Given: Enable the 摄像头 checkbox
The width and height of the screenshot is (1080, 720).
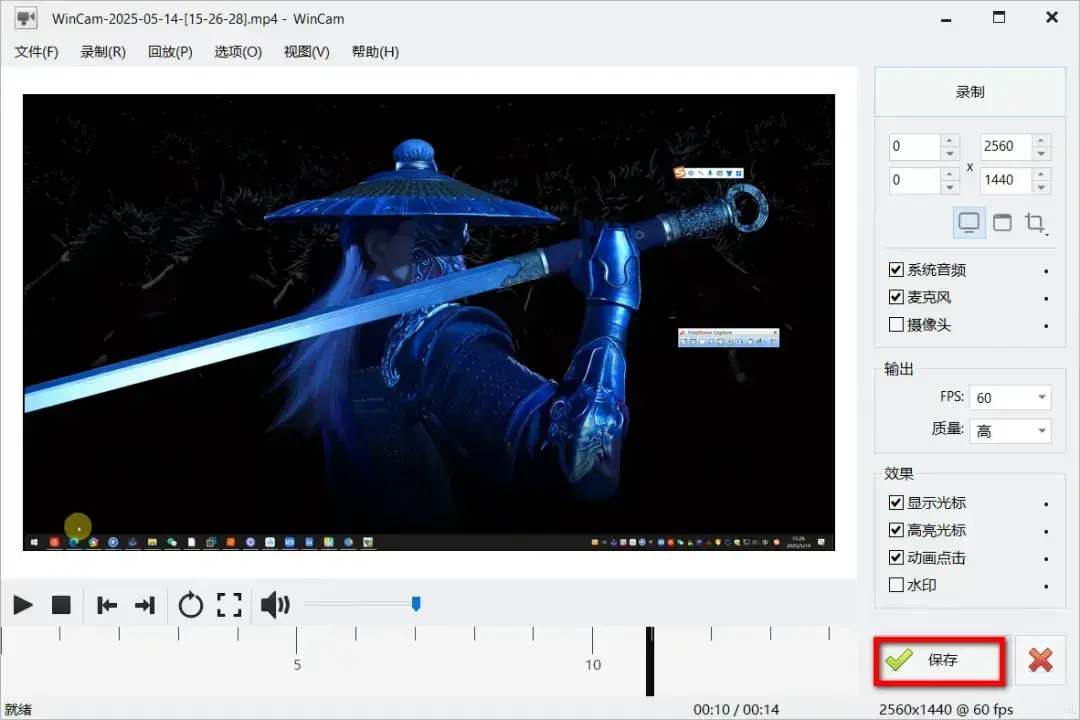Looking at the screenshot, I should [x=896, y=325].
